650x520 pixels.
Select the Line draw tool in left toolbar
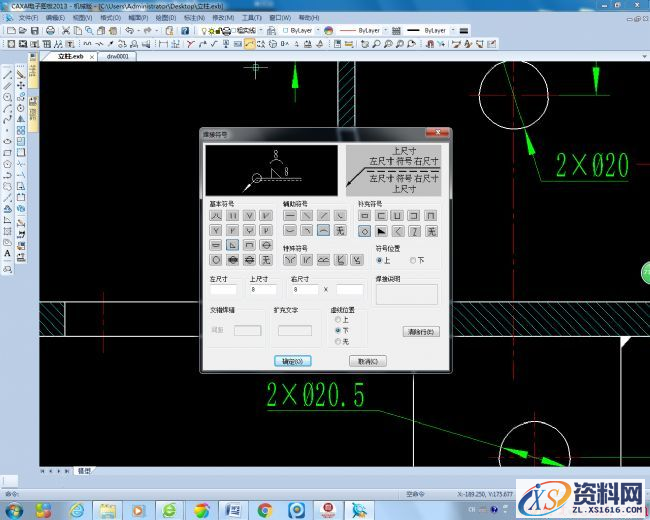pyautogui.click(x=7, y=75)
